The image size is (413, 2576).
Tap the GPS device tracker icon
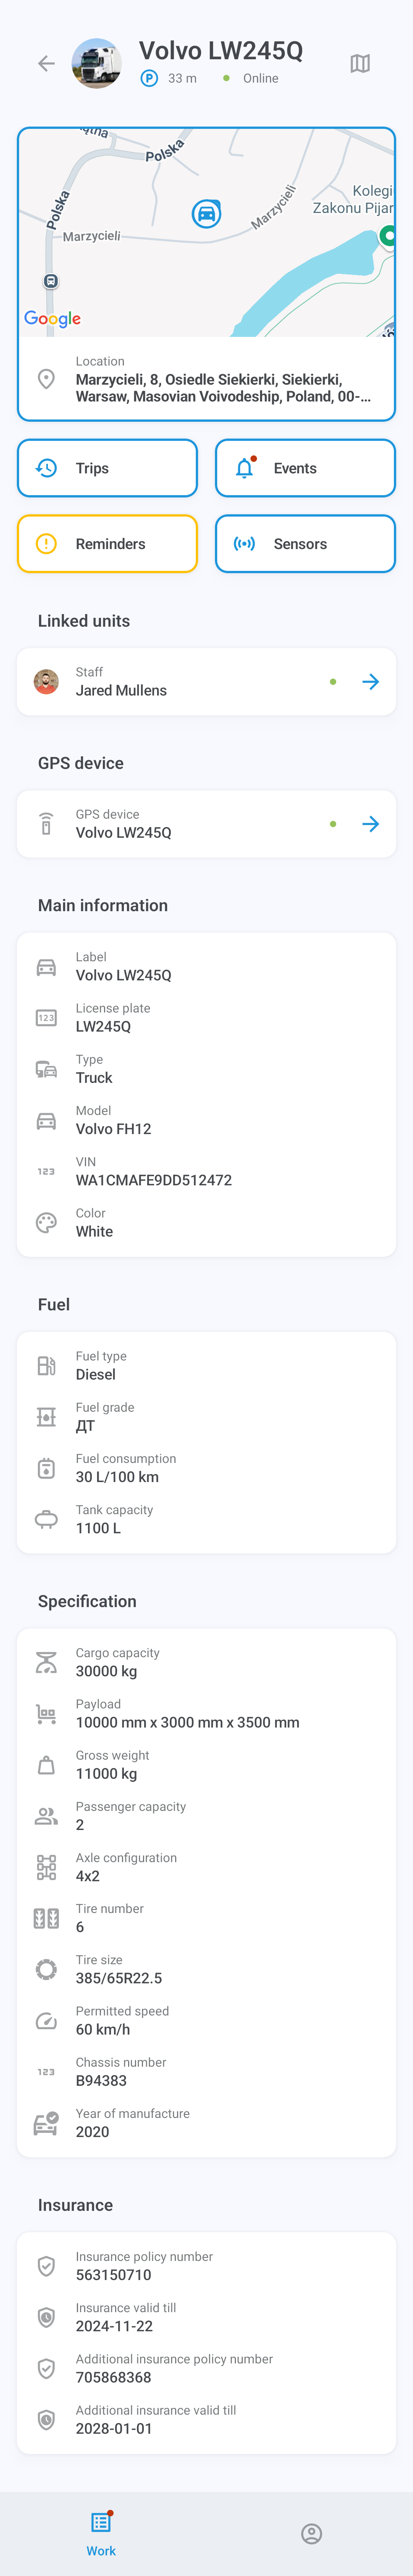[x=46, y=824]
